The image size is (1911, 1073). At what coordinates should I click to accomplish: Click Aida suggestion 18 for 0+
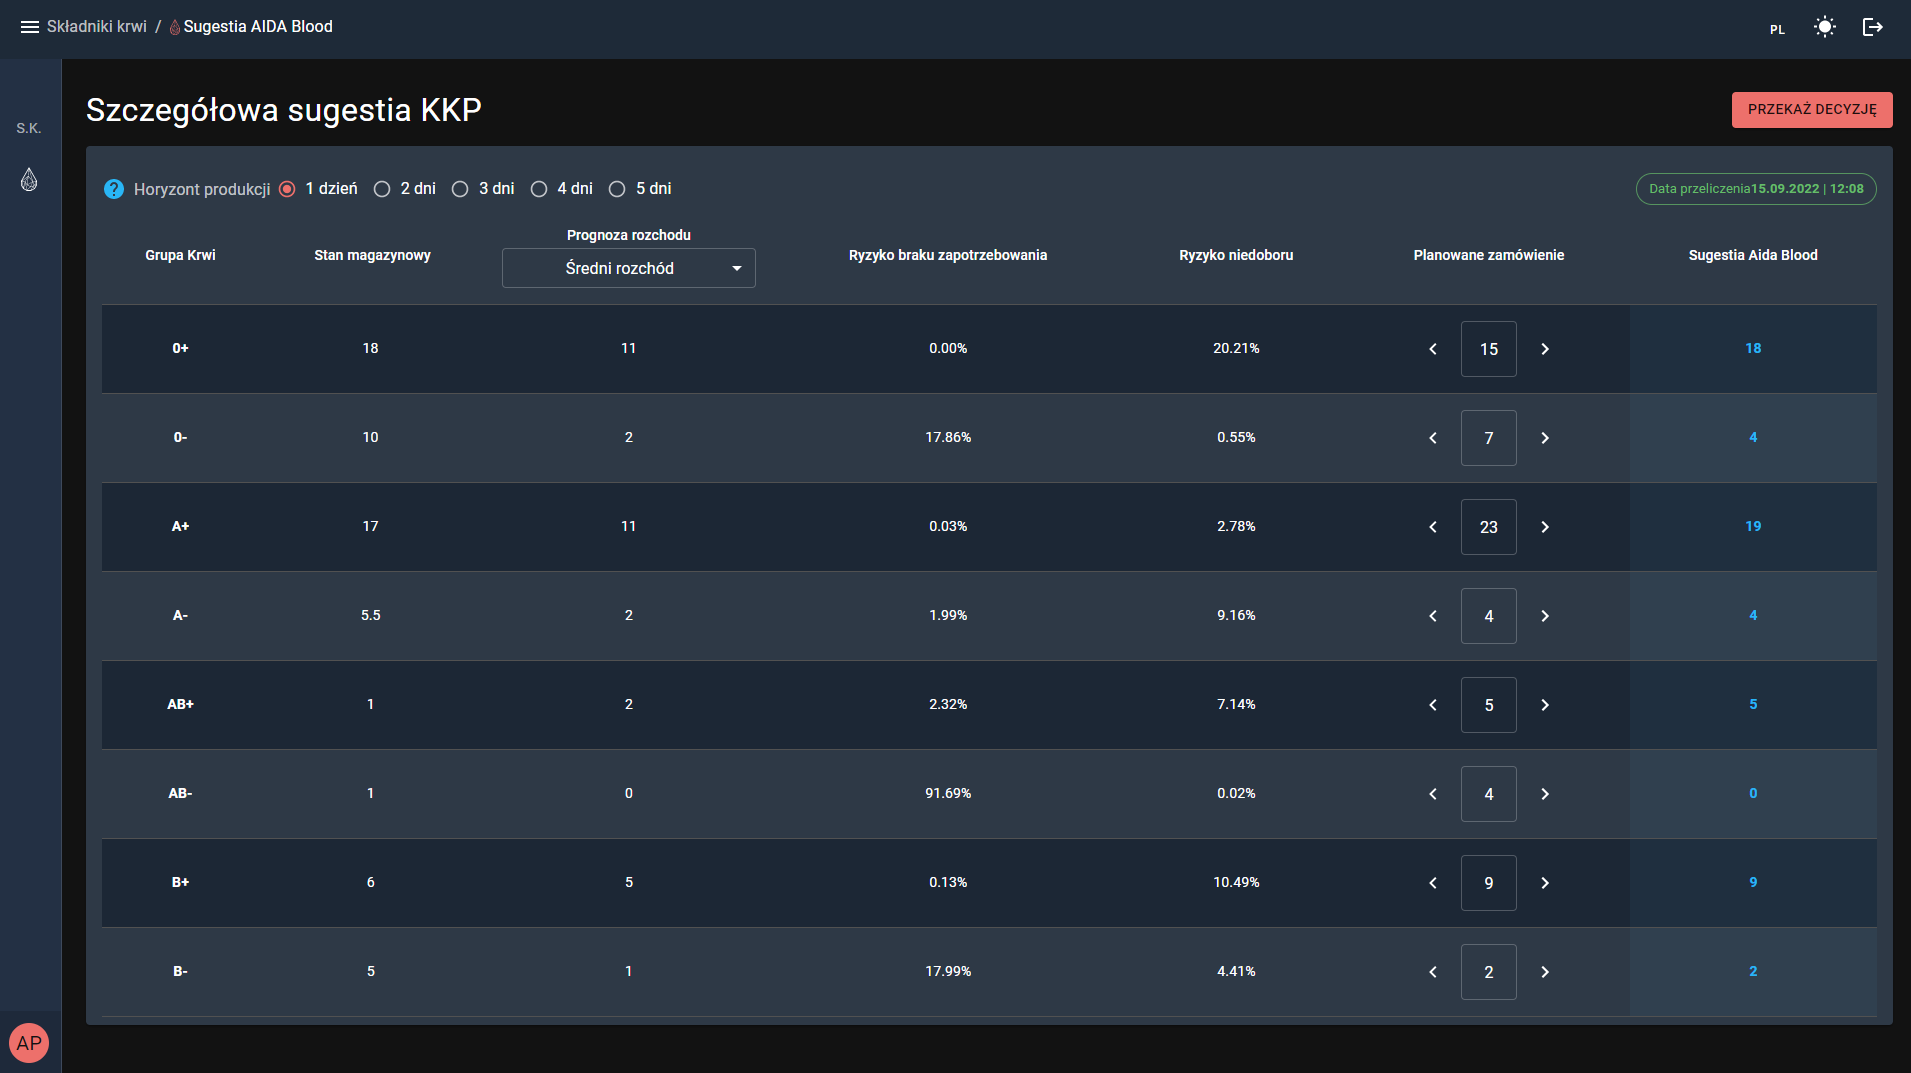tap(1753, 348)
